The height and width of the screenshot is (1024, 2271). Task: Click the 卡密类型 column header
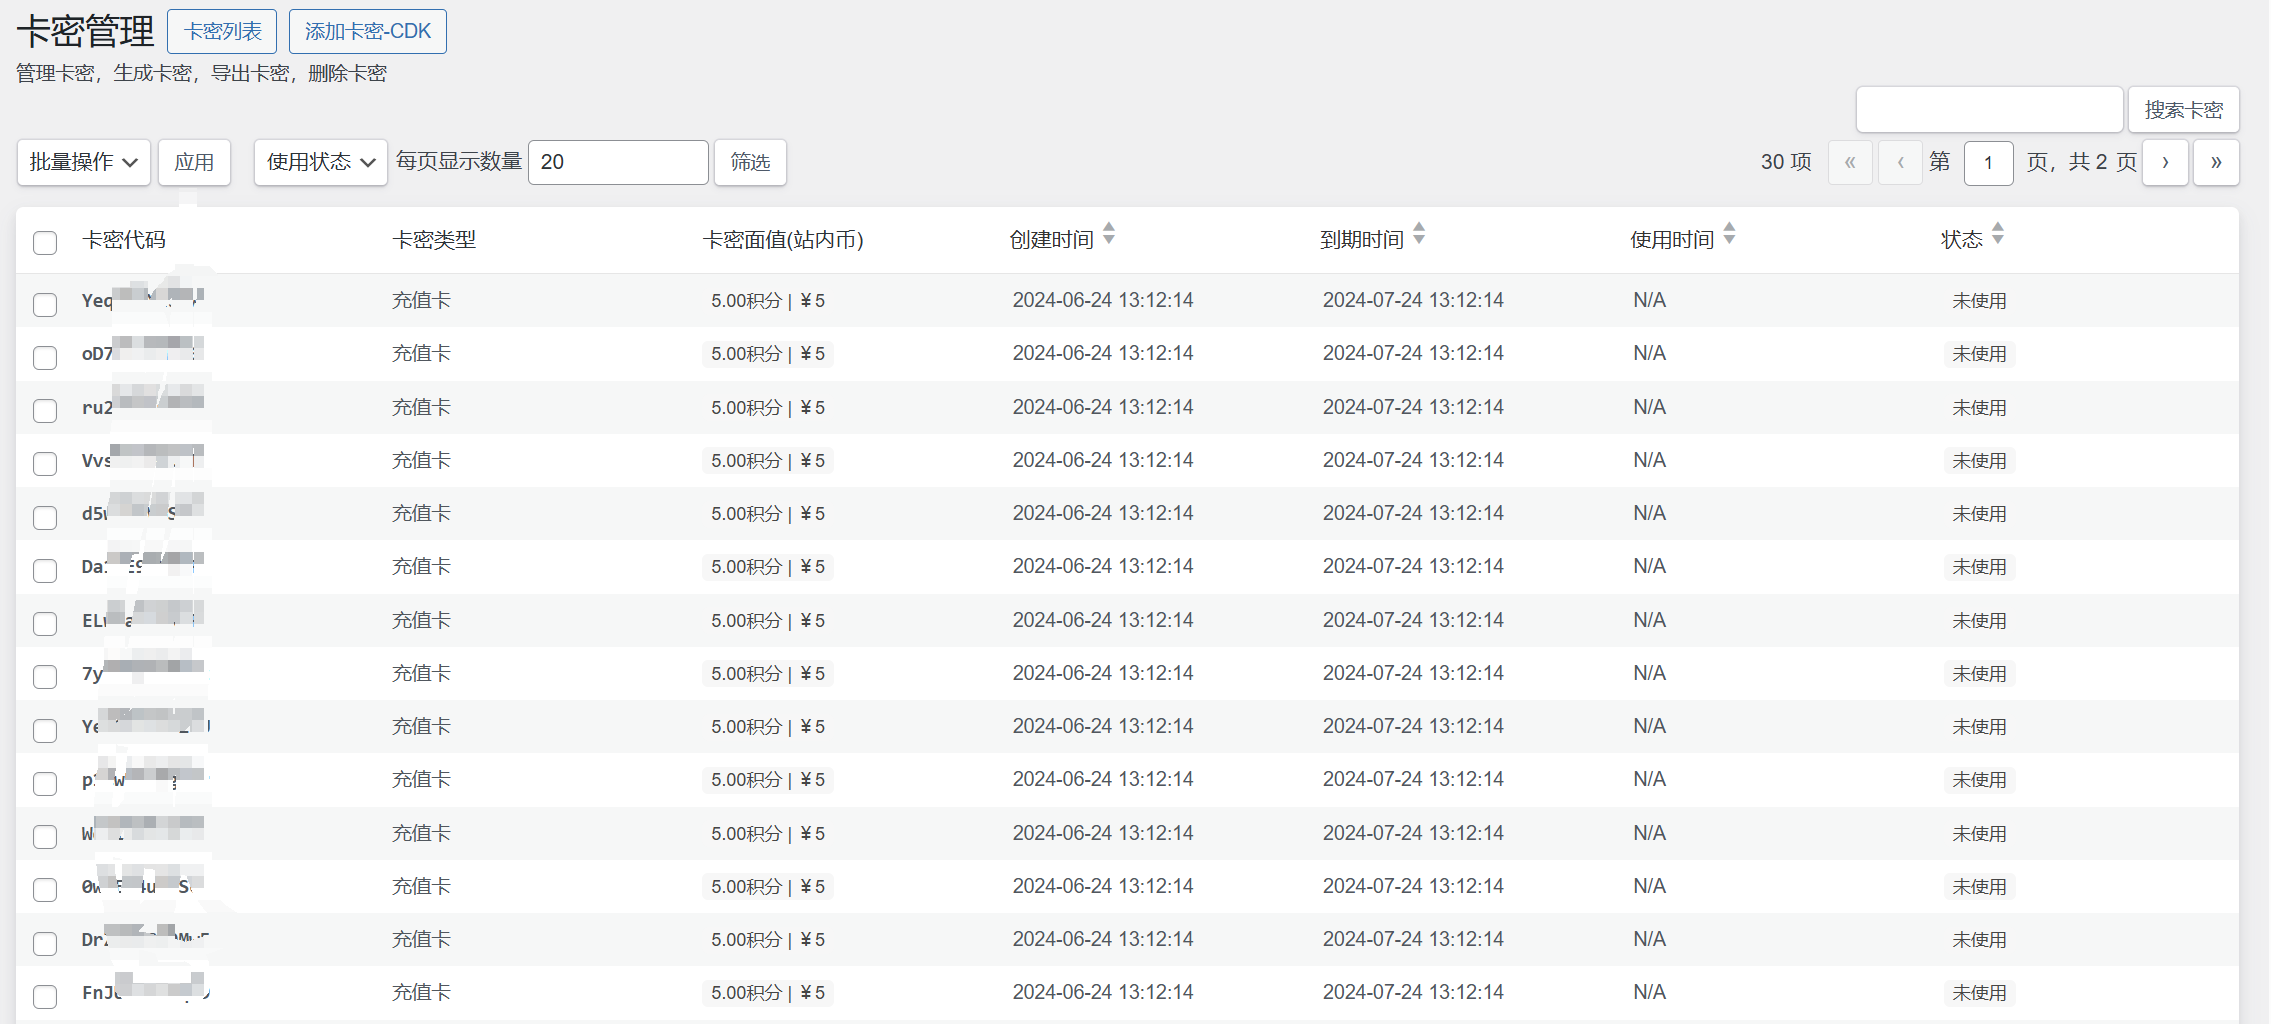click(x=434, y=240)
